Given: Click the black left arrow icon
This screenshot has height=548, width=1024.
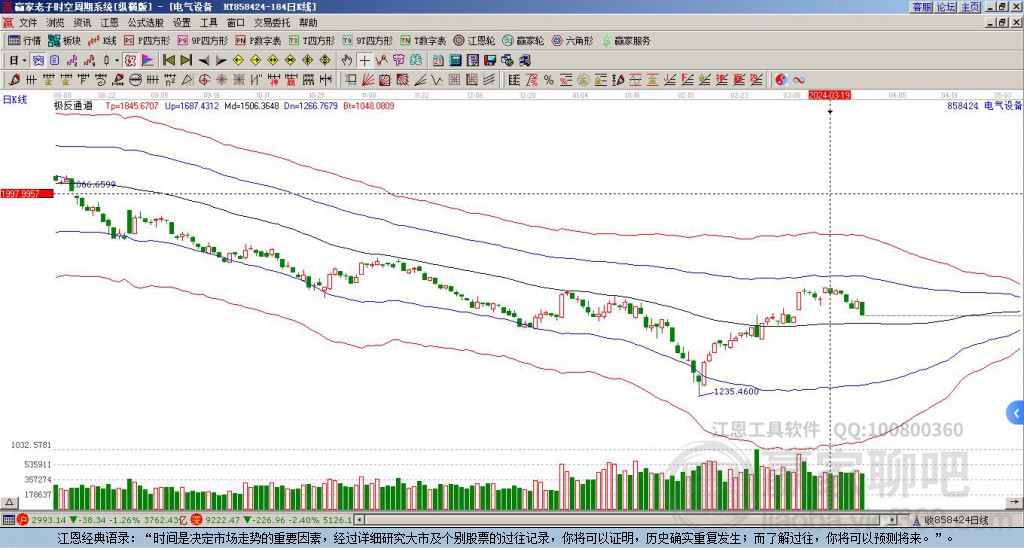Looking at the screenshot, I should [x=203, y=61].
